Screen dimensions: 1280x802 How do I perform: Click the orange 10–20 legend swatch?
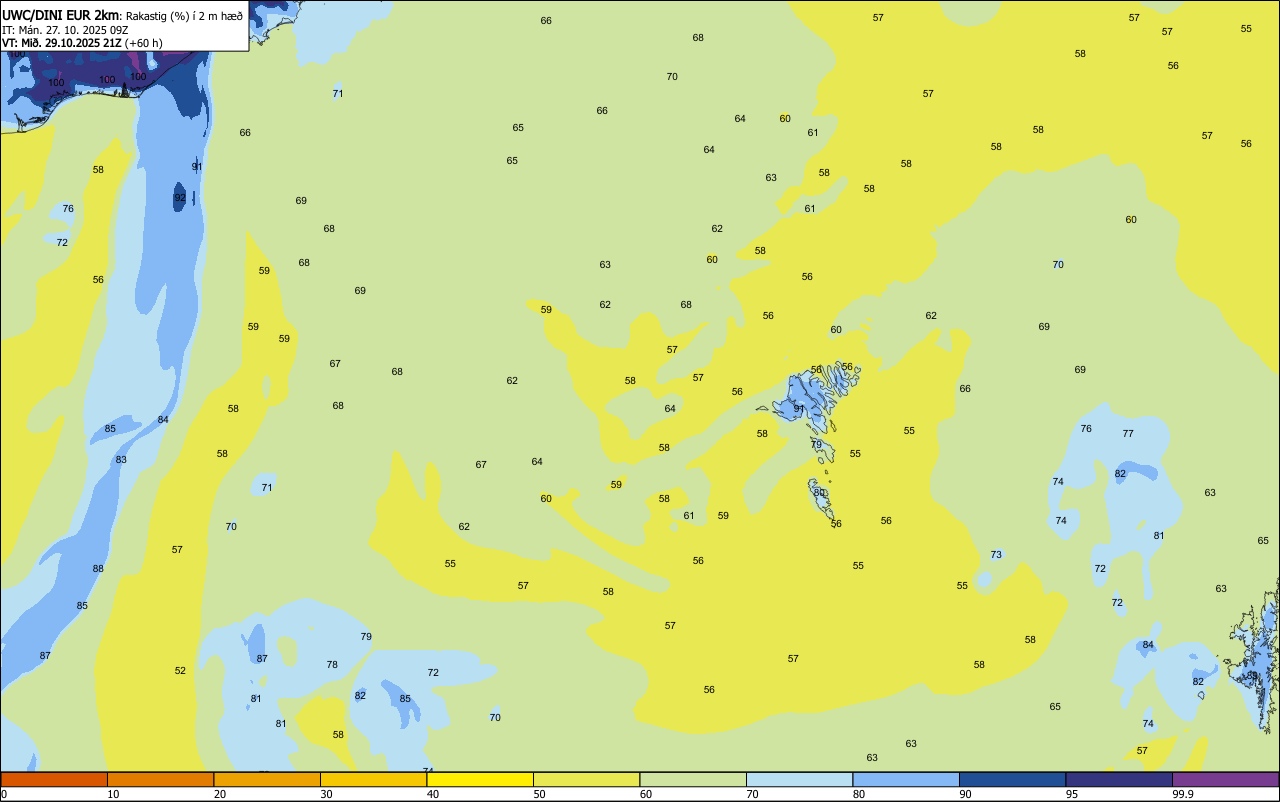pyautogui.click(x=160, y=779)
